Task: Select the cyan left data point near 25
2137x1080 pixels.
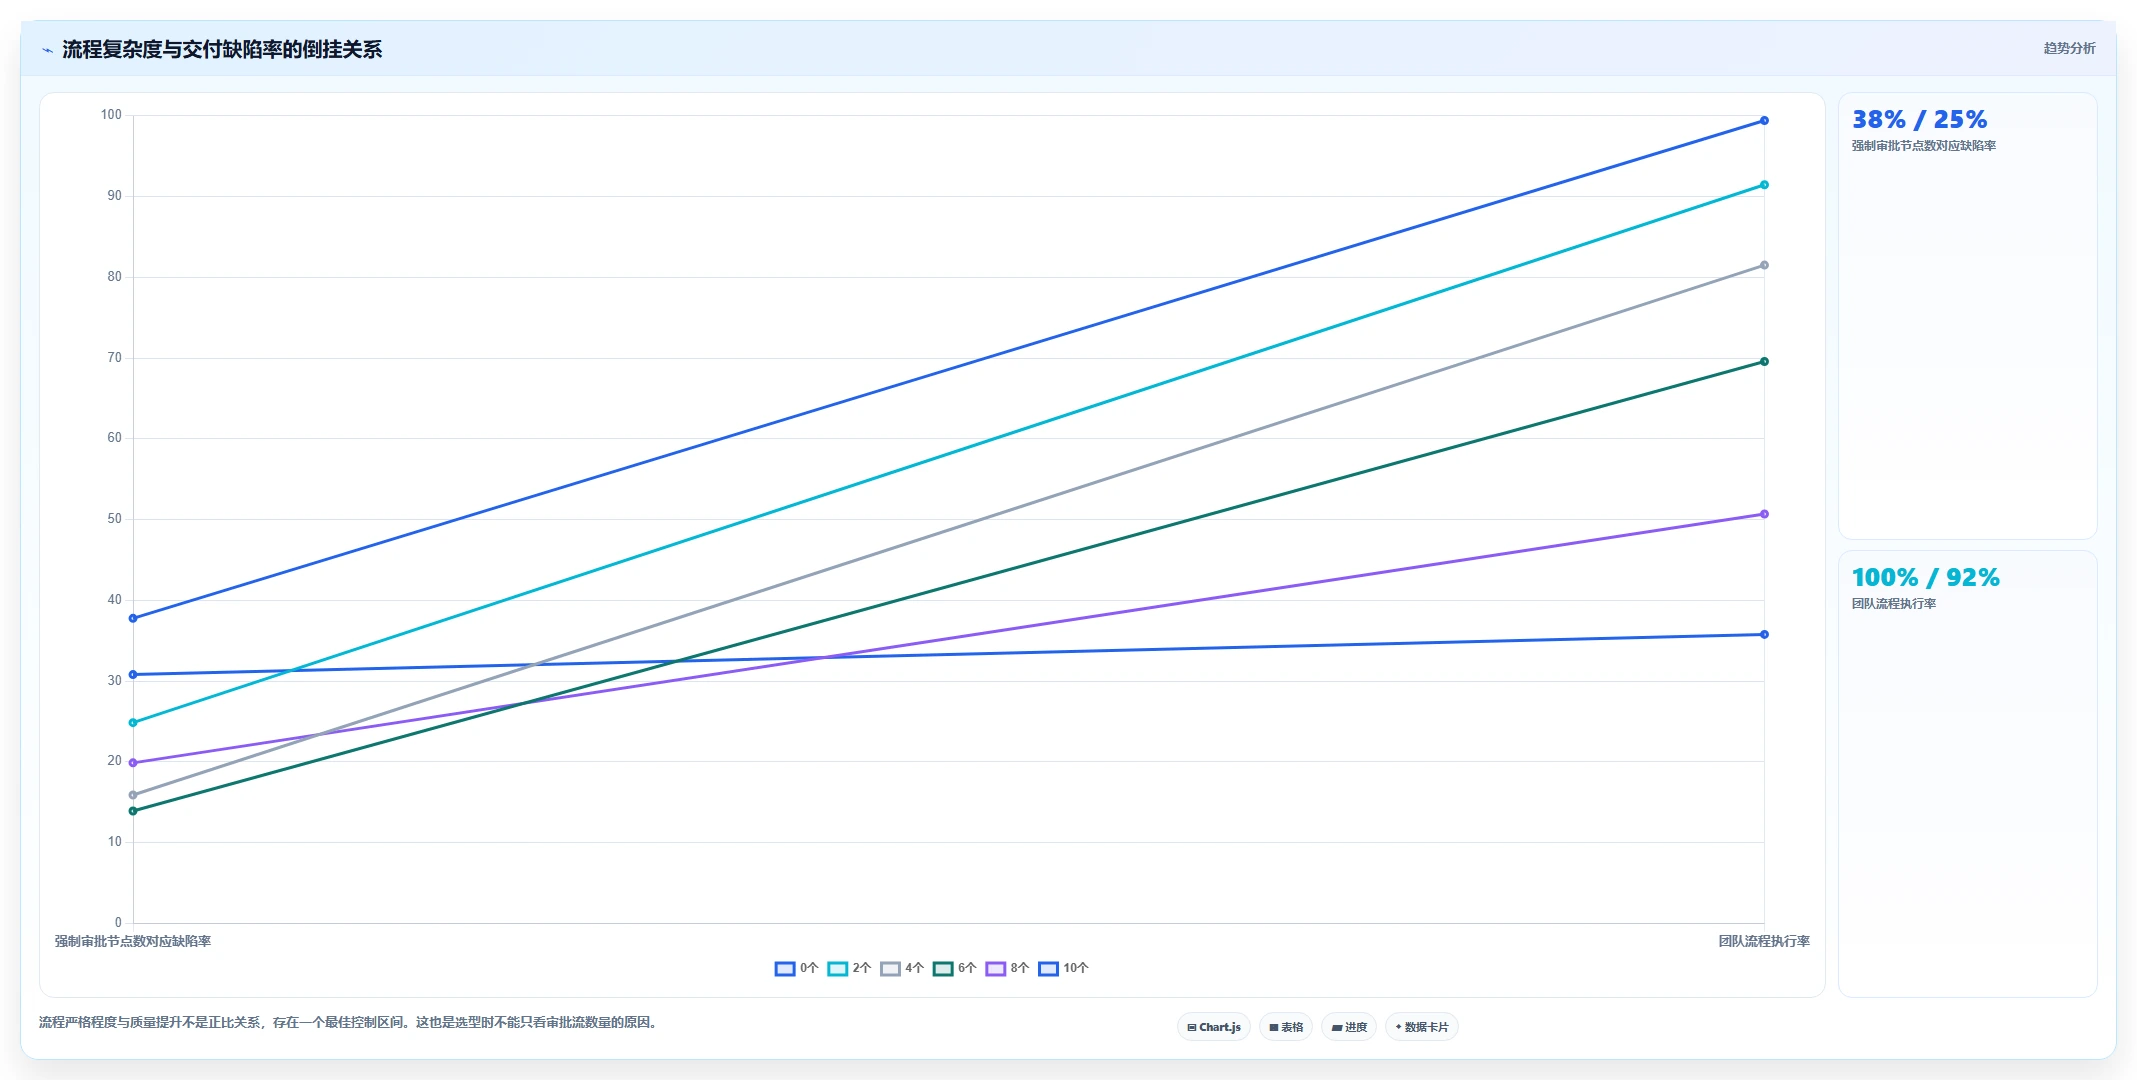Action: 133,722
